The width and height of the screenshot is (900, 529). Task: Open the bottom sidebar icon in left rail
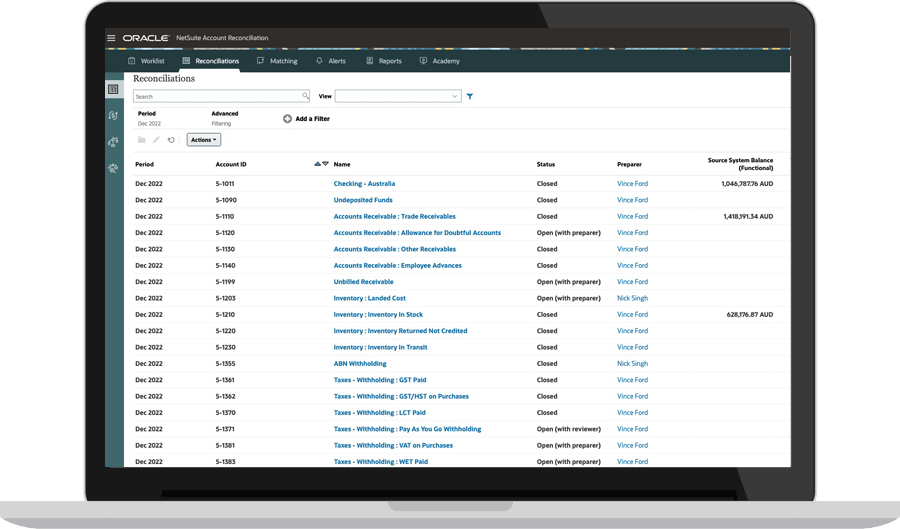click(113, 168)
